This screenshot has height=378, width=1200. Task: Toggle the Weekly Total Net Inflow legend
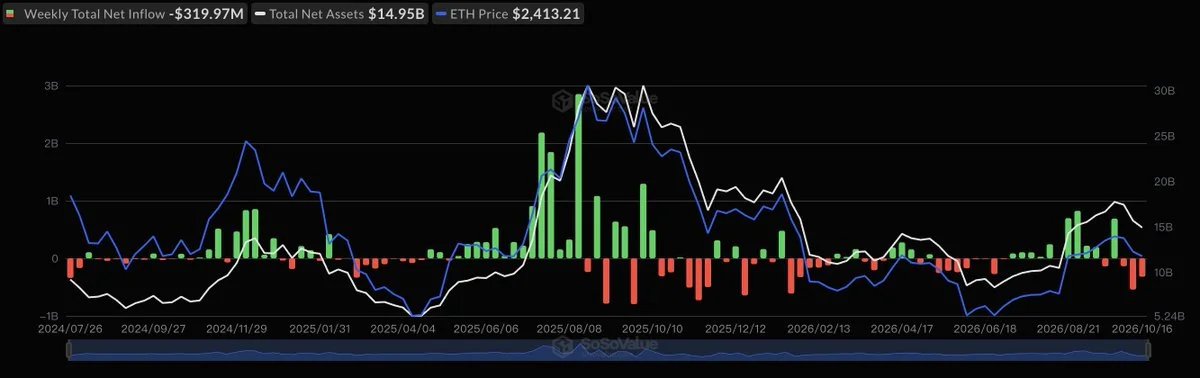[x=124, y=14]
